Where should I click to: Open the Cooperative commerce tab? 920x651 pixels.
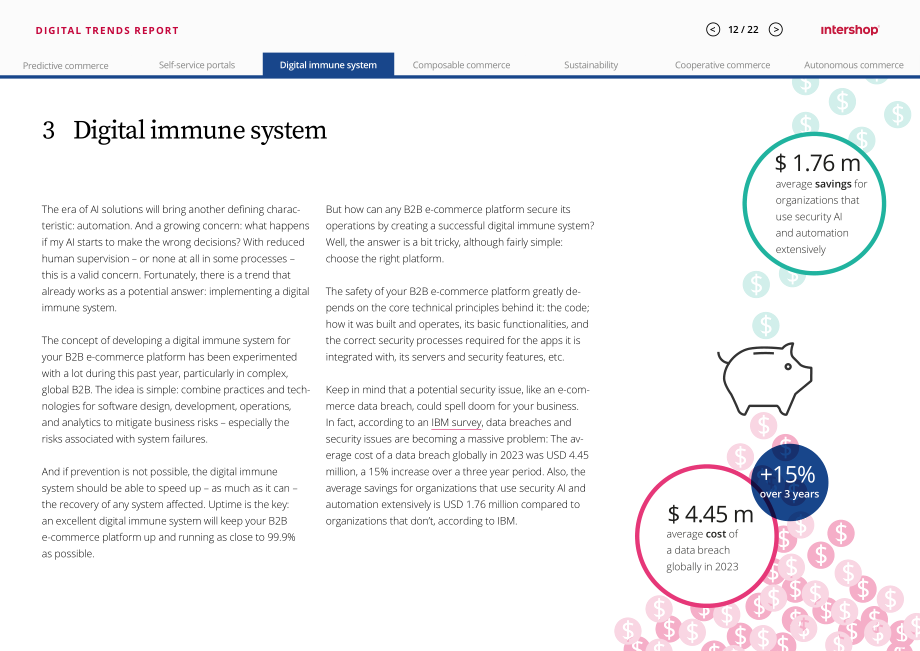pyautogui.click(x=722, y=65)
